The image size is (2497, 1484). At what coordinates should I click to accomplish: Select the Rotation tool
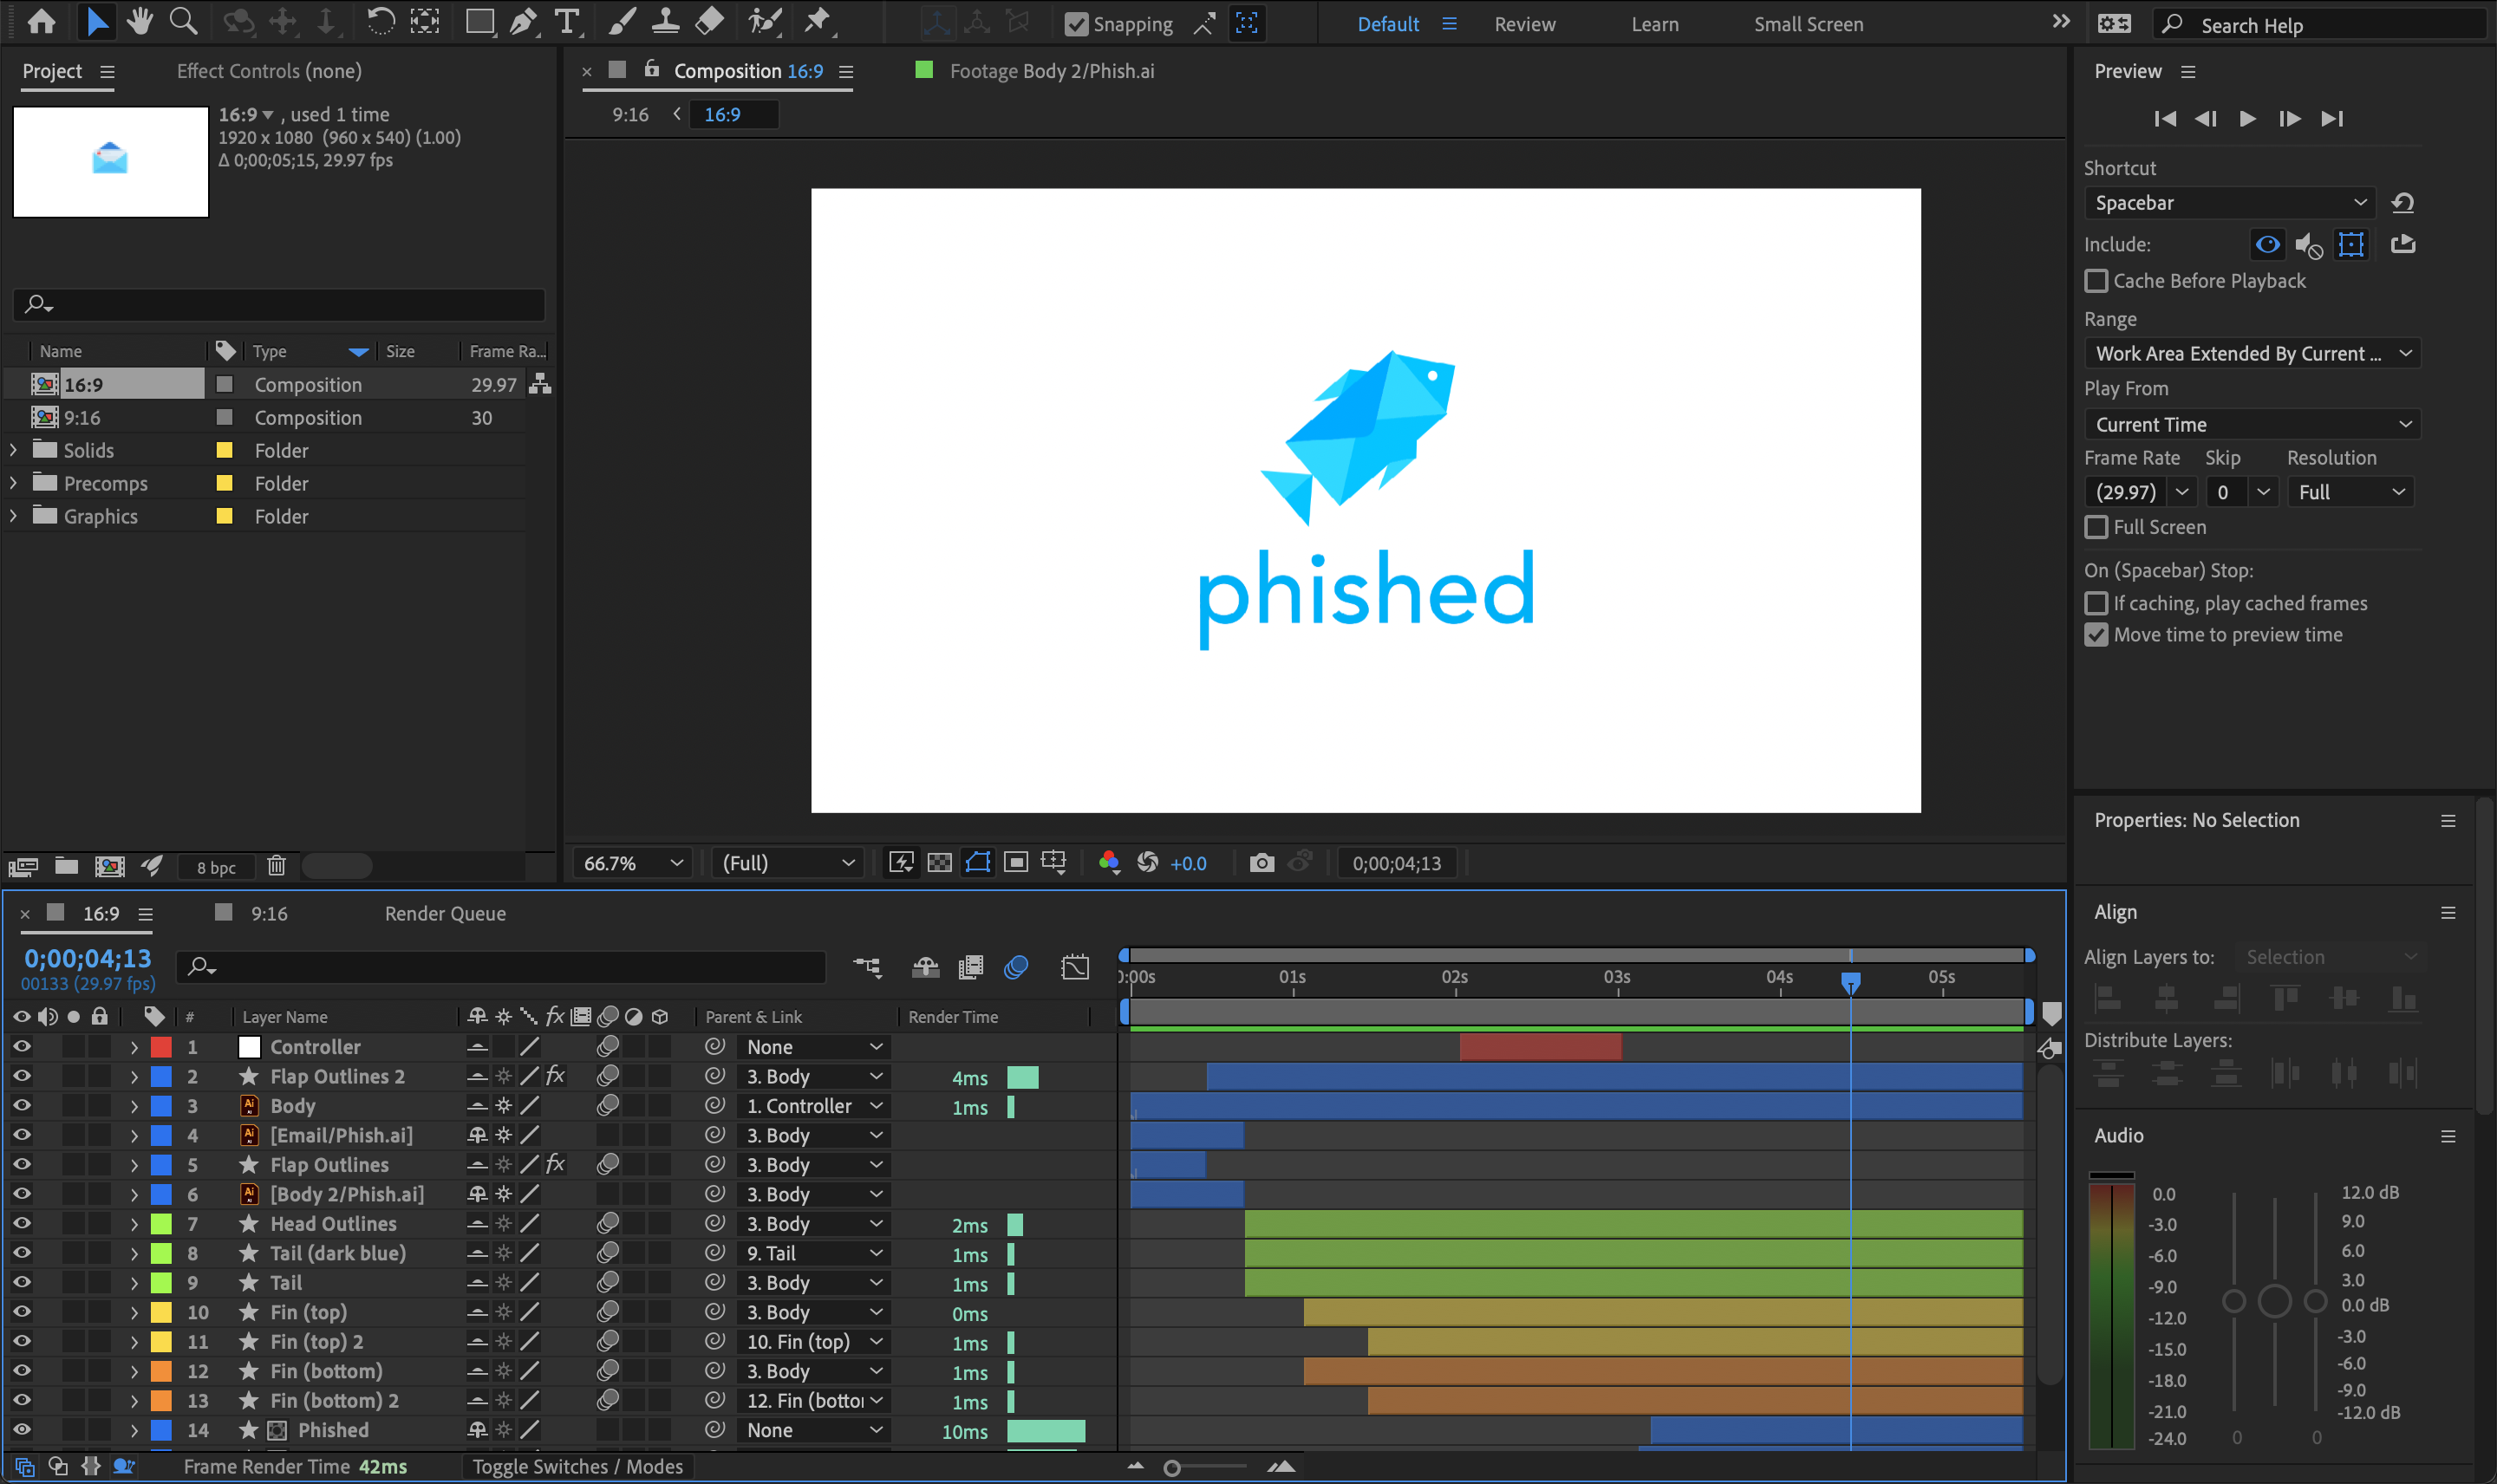[x=380, y=21]
